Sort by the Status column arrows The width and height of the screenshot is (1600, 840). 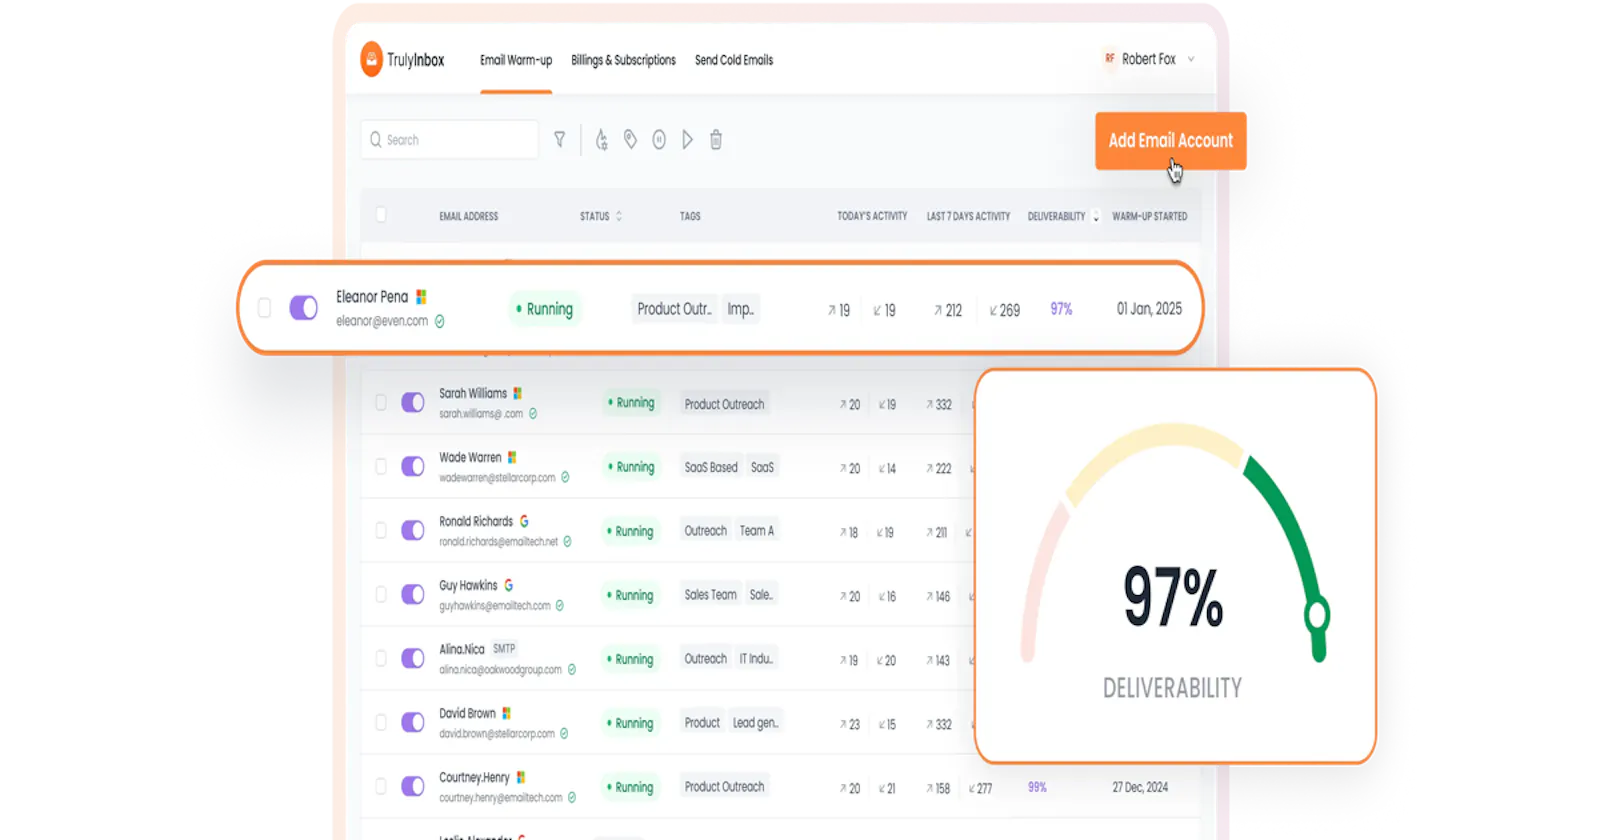[x=619, y=216]
